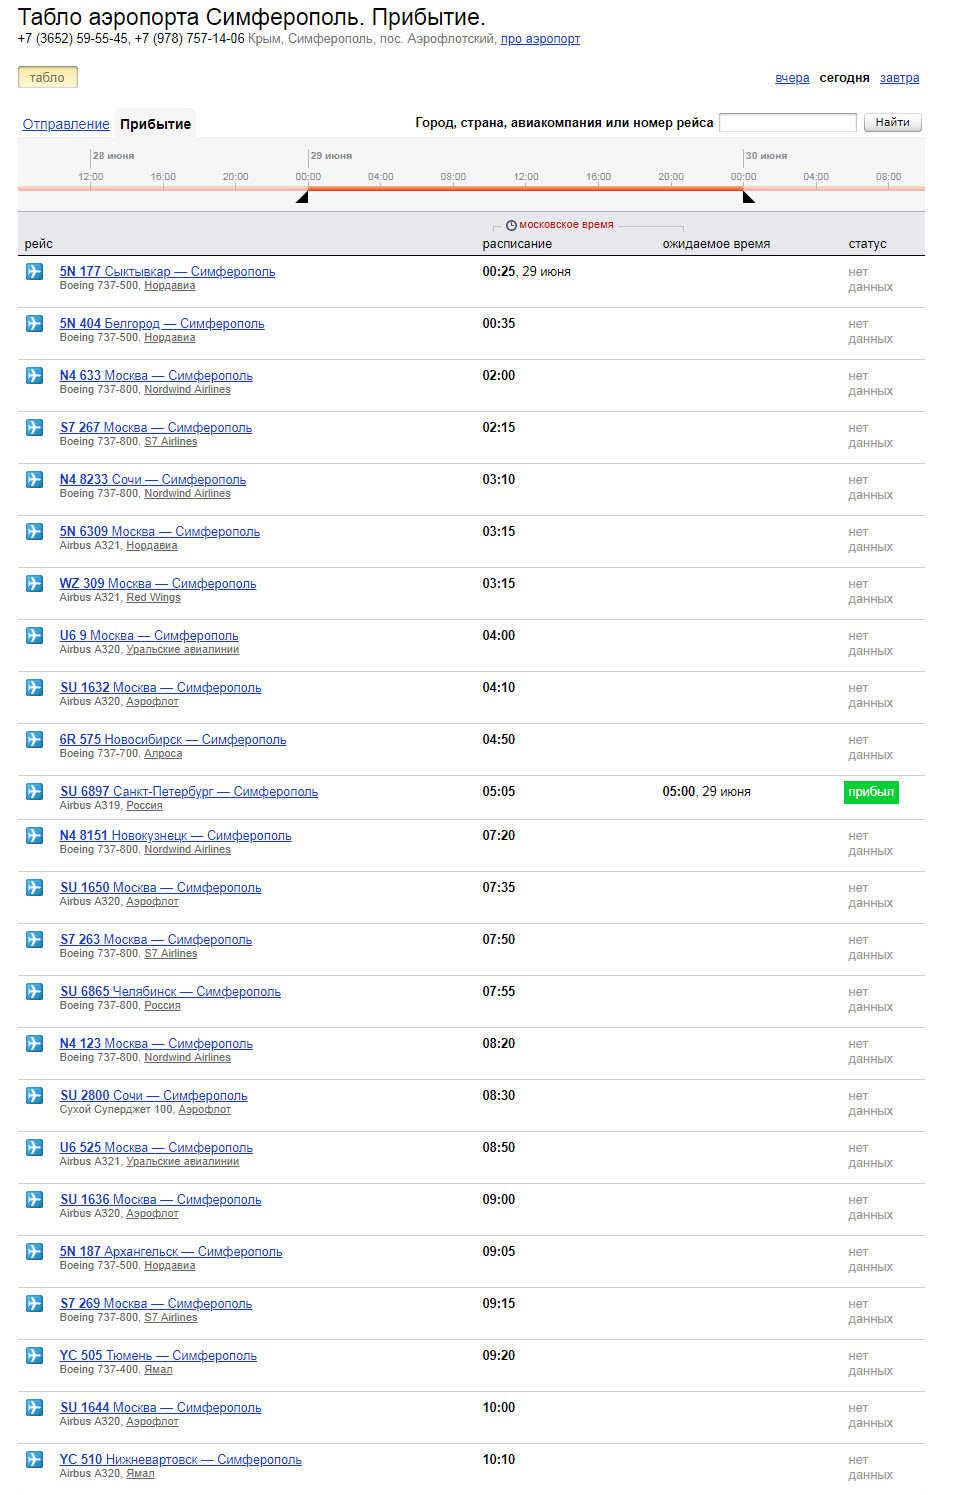Image resolution: width=959 pixels, height=1495 pixels.
Task: Select the Прибытие tab
Action: point(155,124)
